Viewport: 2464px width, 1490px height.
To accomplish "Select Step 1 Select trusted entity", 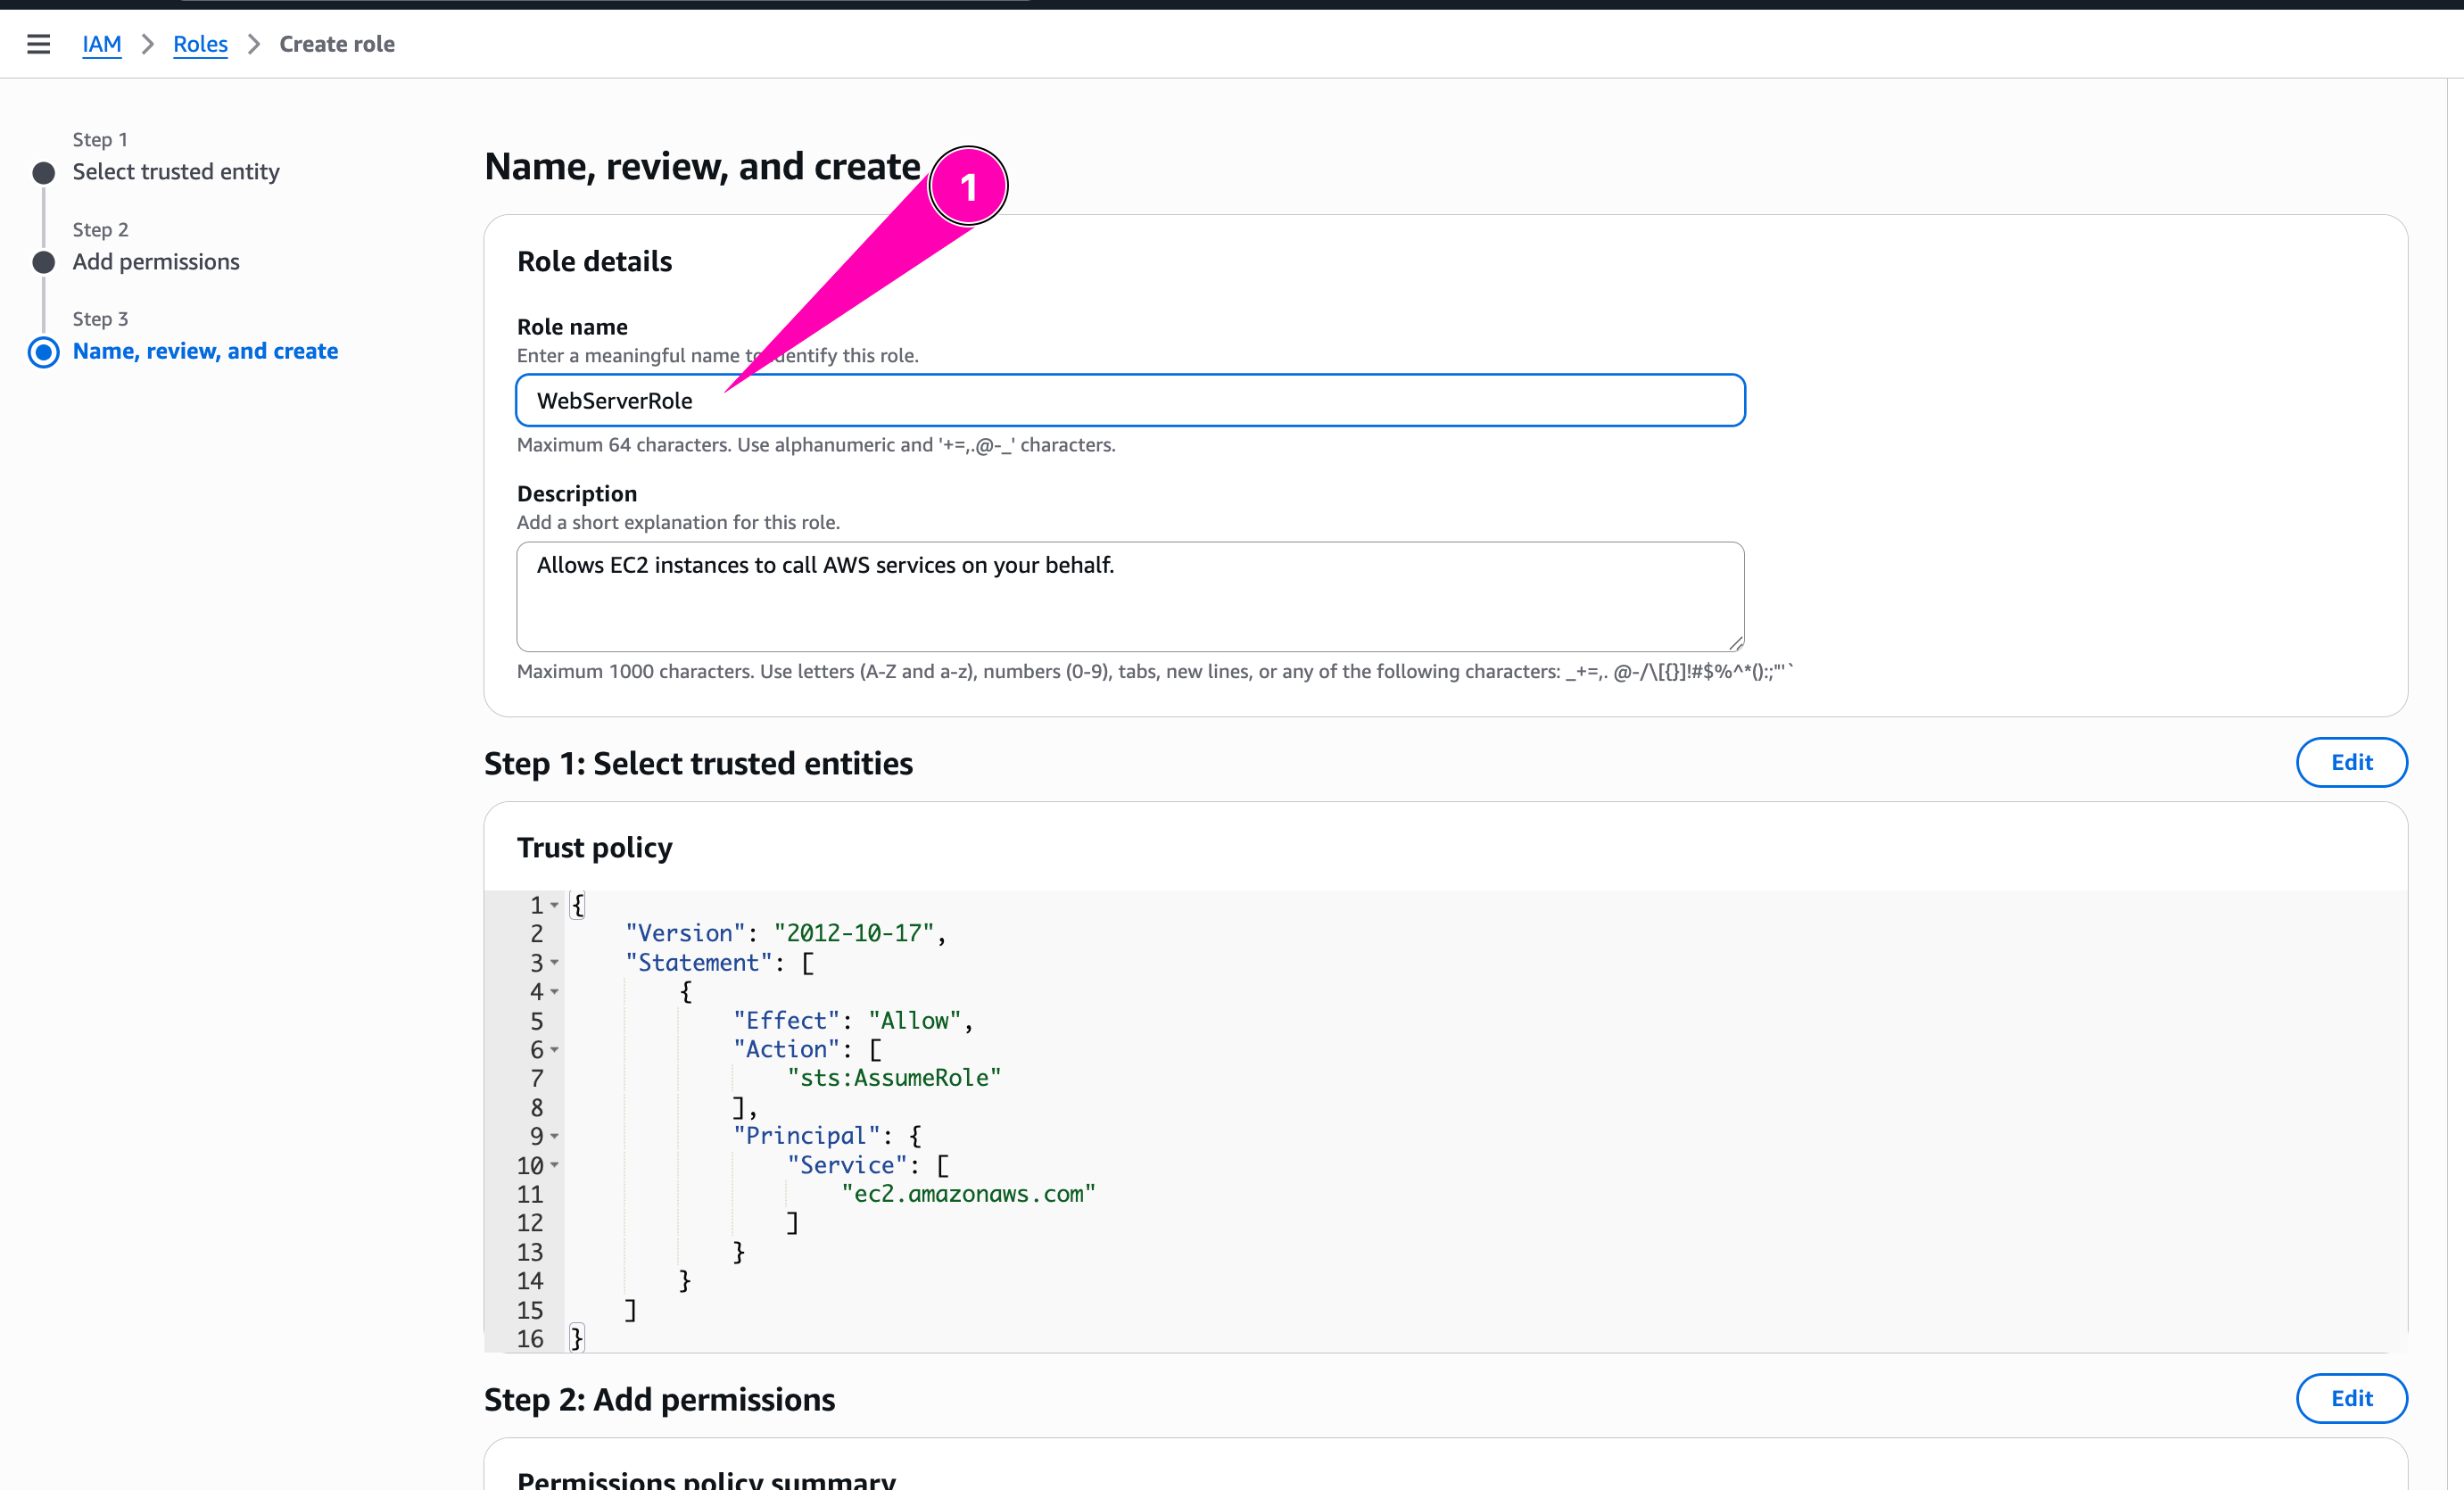I will [176, 172].
